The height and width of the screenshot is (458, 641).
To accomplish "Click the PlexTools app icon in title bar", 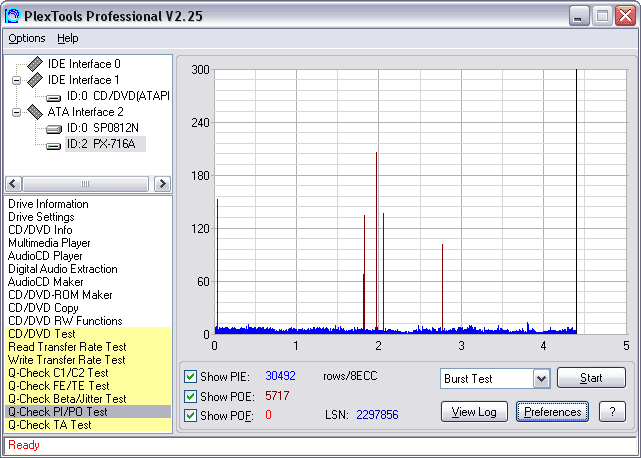I will (12, 16).
